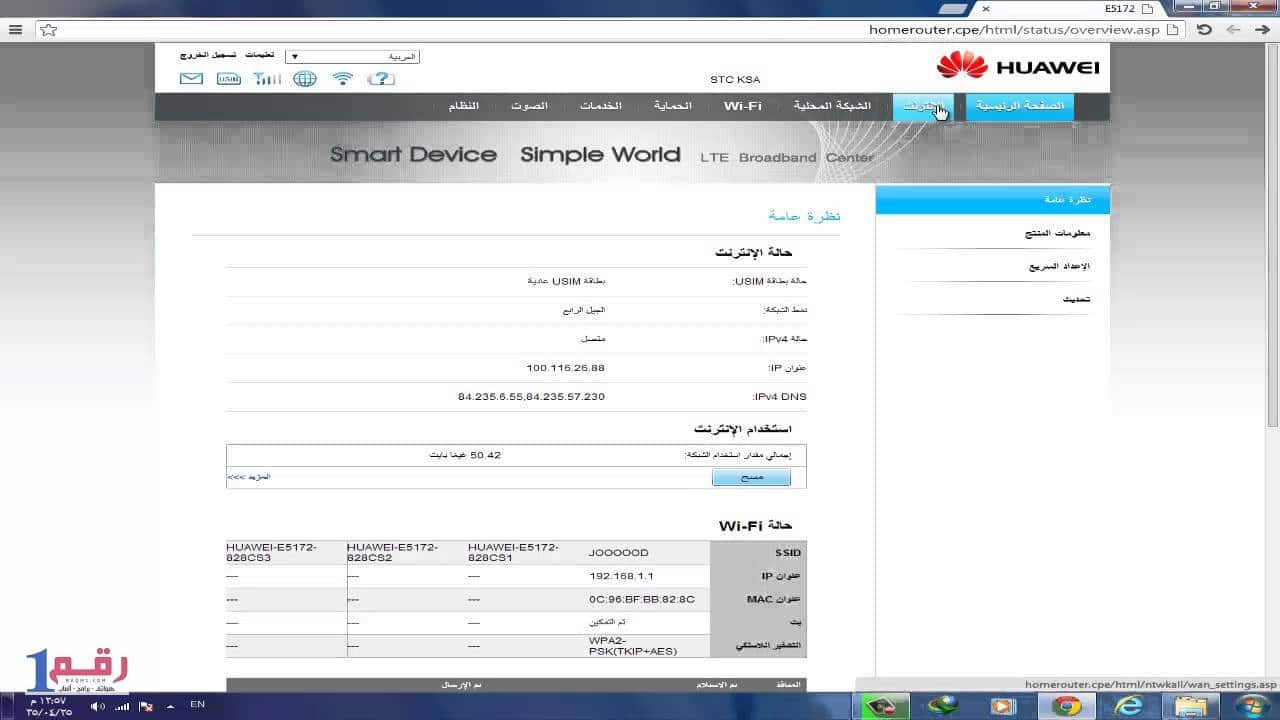The image size is (1280, 720).
Task: Open the SMS envelope icon
Action: [190, 78]
